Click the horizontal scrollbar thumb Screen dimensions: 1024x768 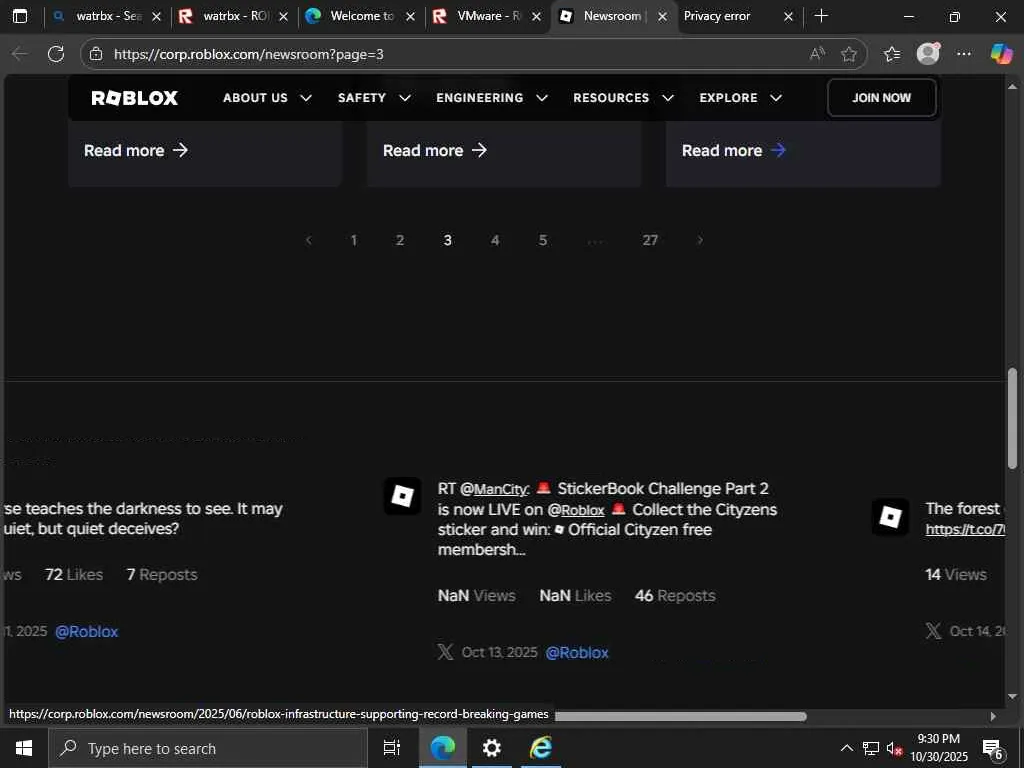point(680,716)
